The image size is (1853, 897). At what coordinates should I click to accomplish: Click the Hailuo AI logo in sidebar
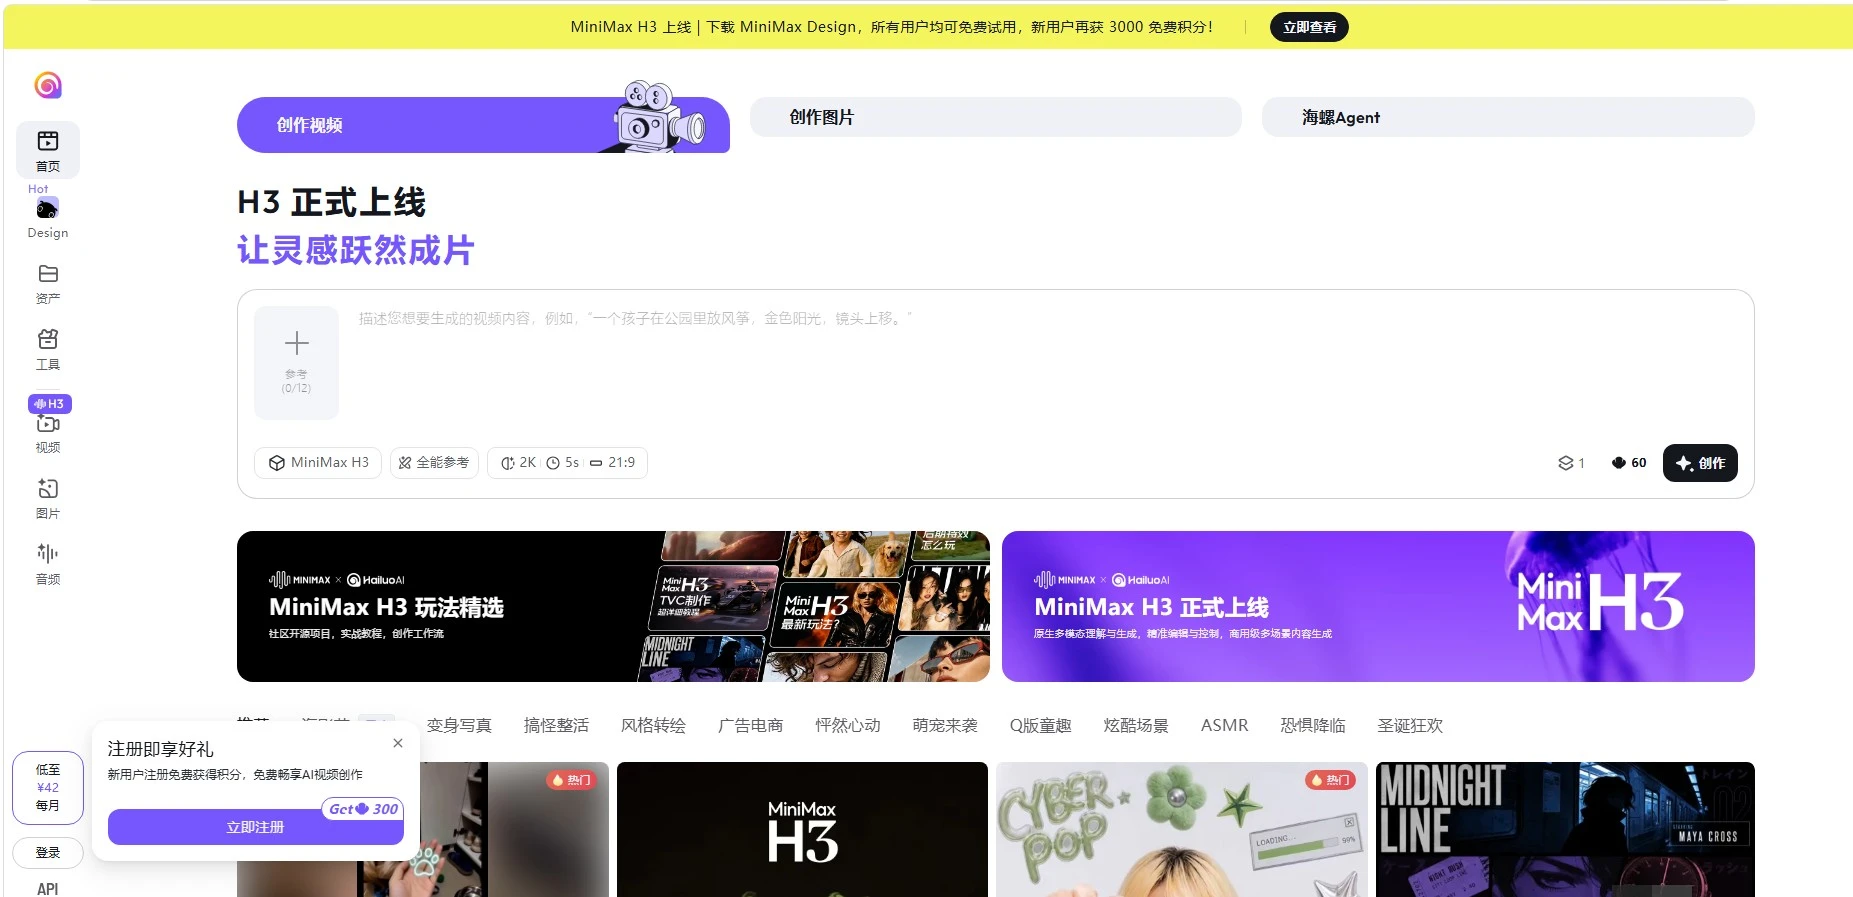[x=48, y=85]
